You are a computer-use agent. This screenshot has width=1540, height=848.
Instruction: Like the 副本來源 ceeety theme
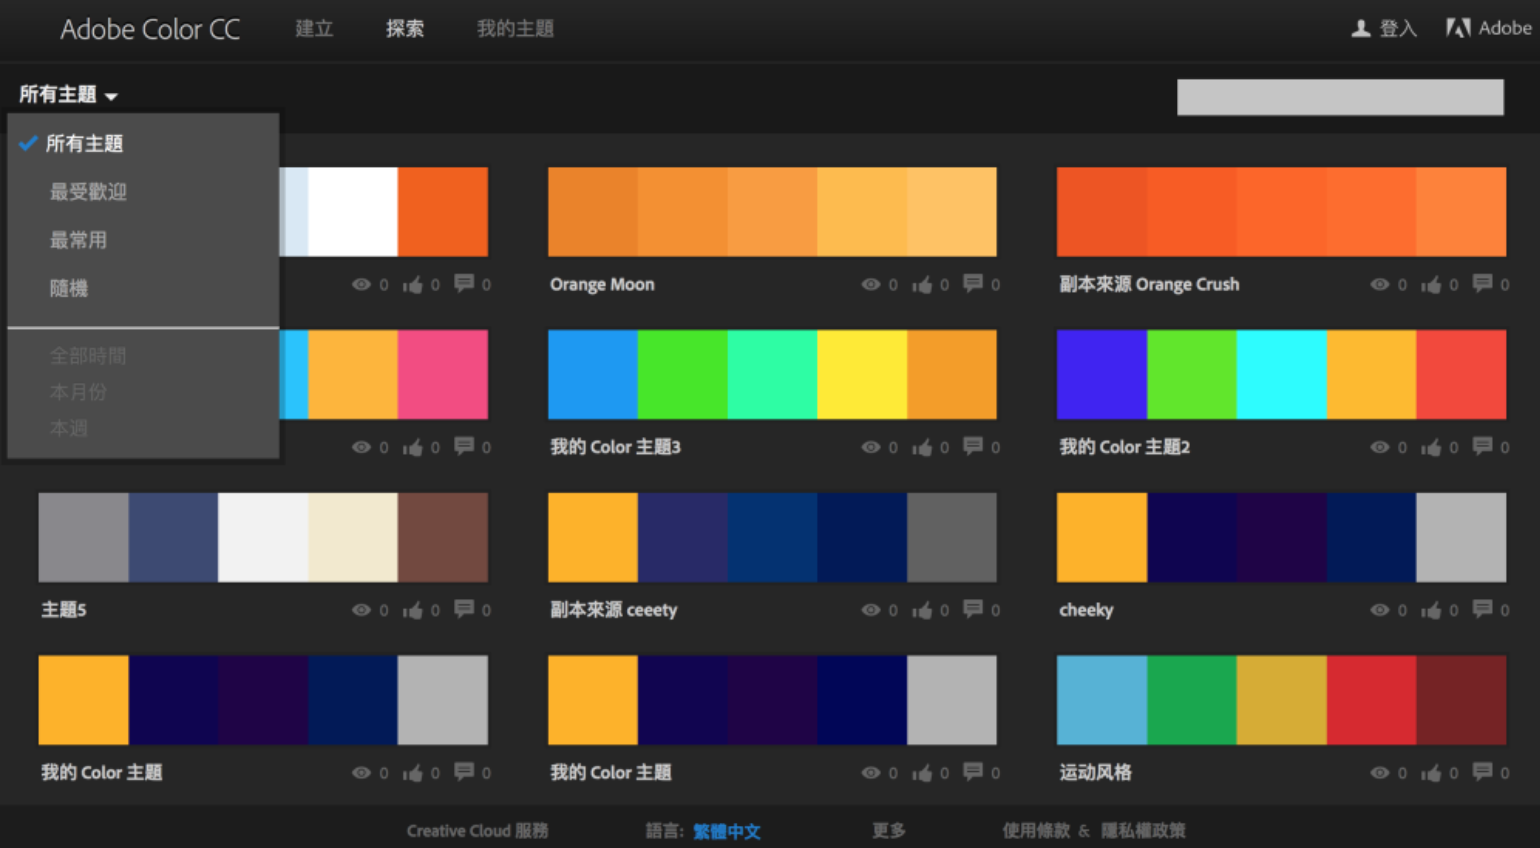(x=922, y=611)
